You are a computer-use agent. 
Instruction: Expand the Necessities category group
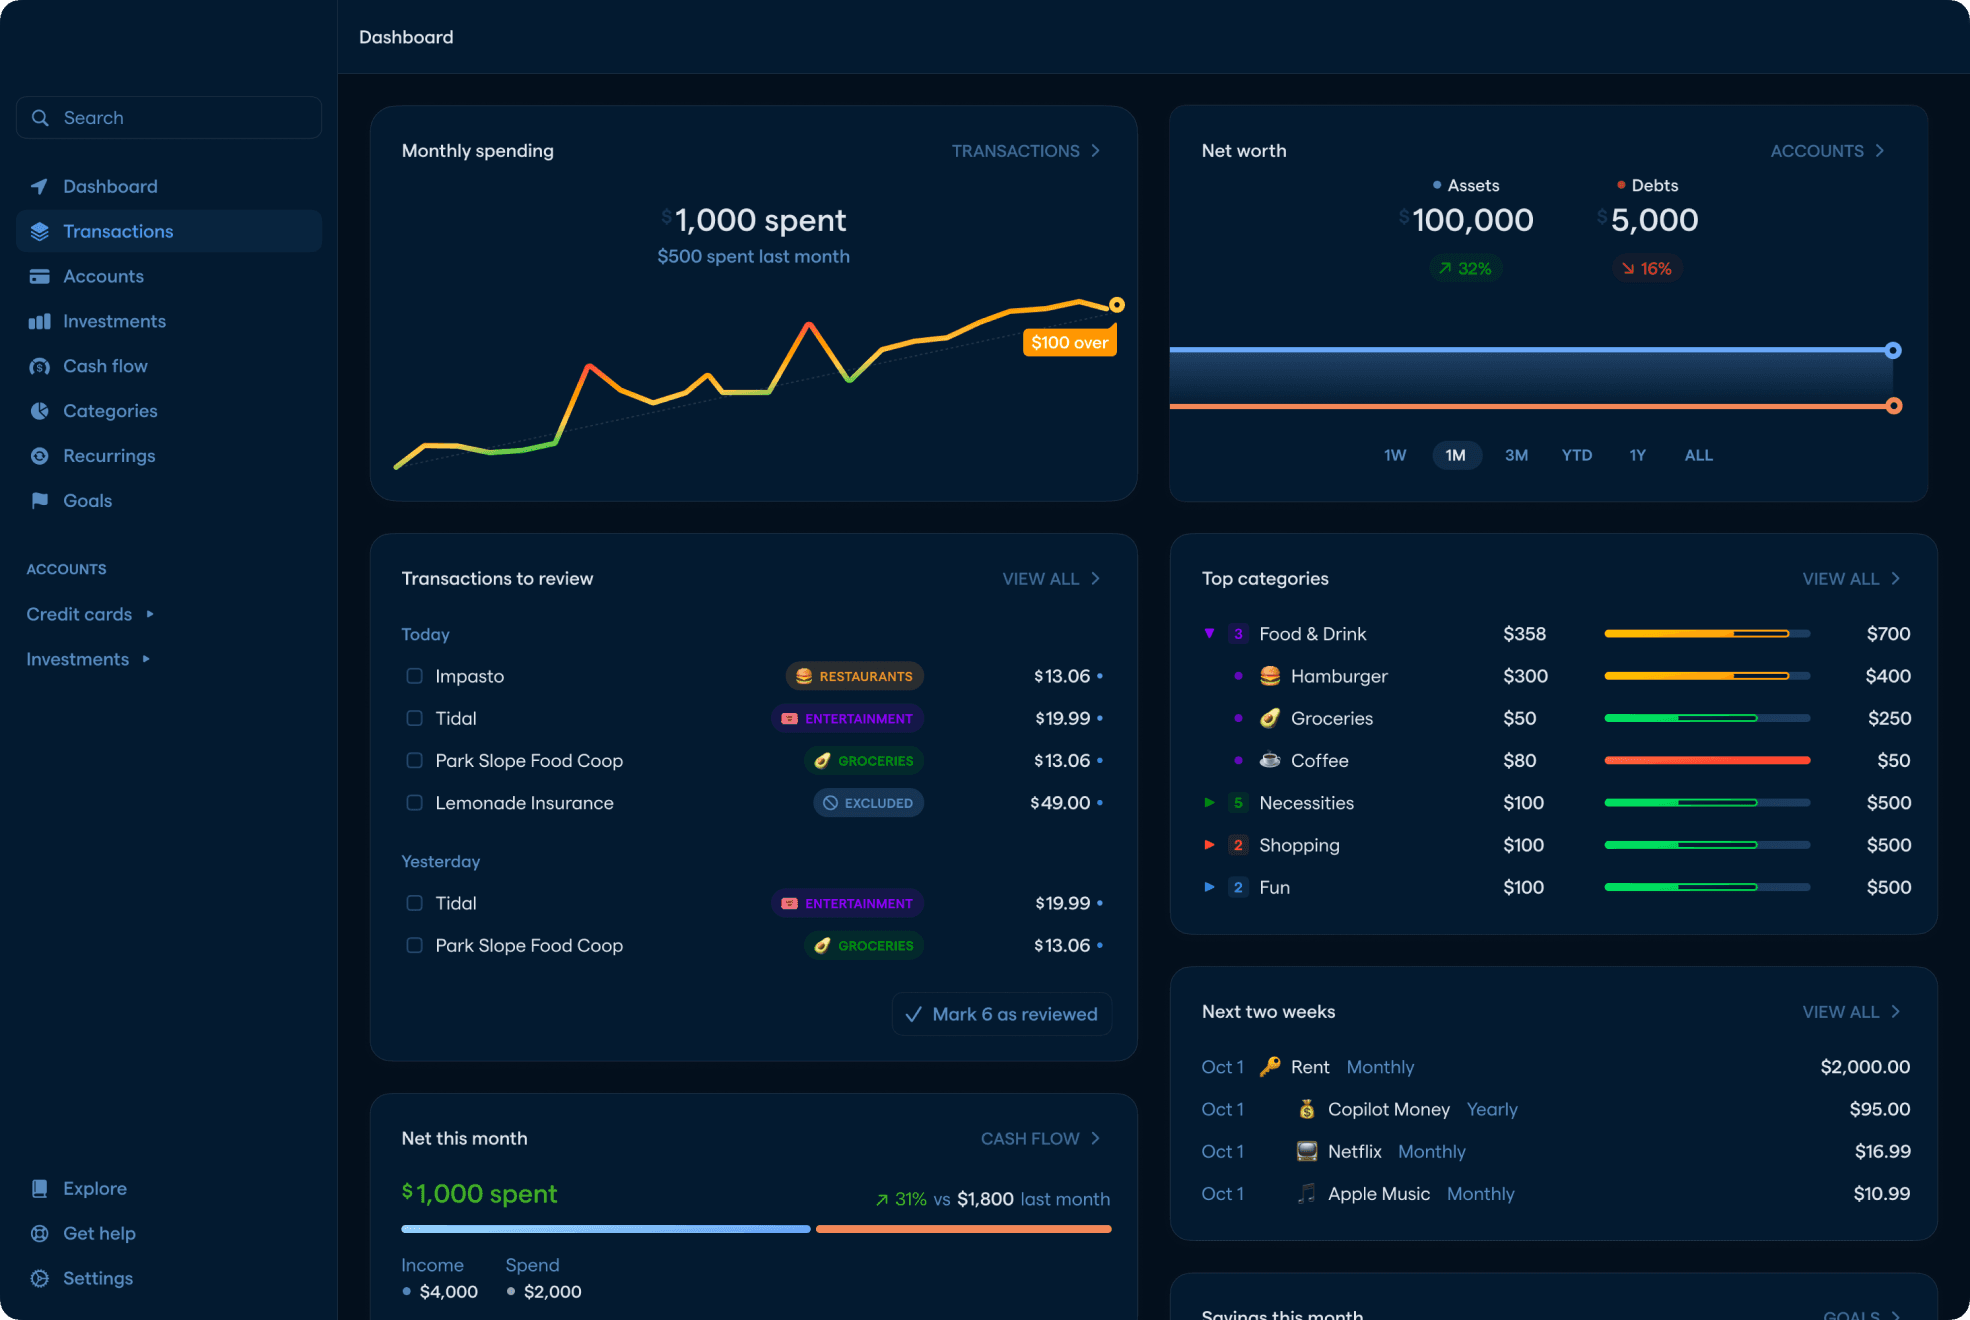(1209, 803)
